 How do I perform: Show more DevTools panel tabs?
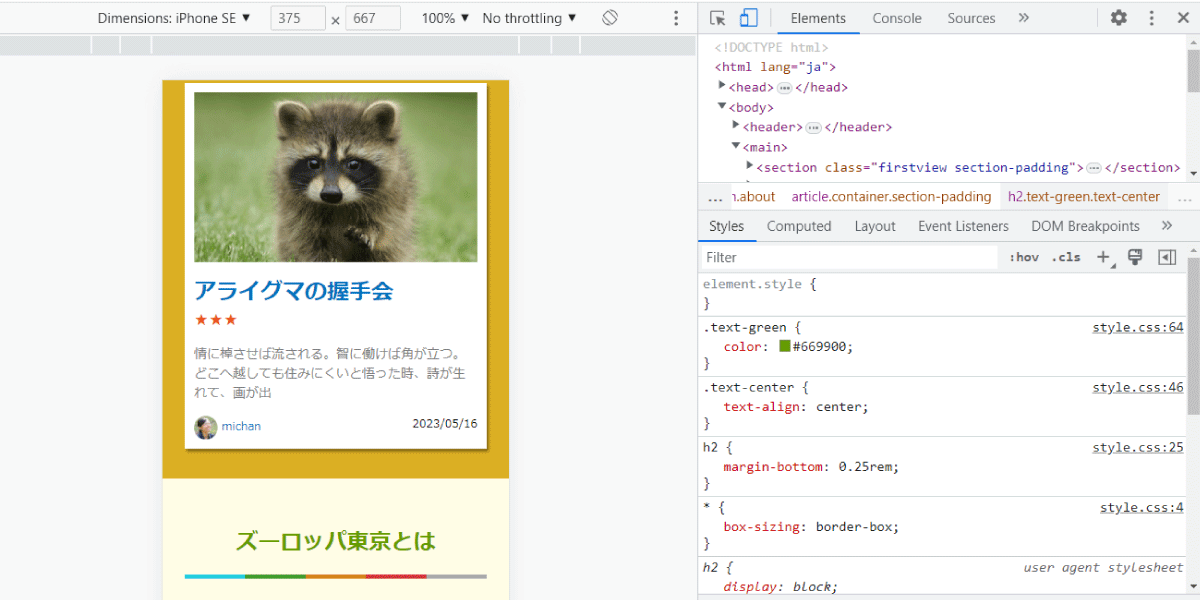[1024, 18]
